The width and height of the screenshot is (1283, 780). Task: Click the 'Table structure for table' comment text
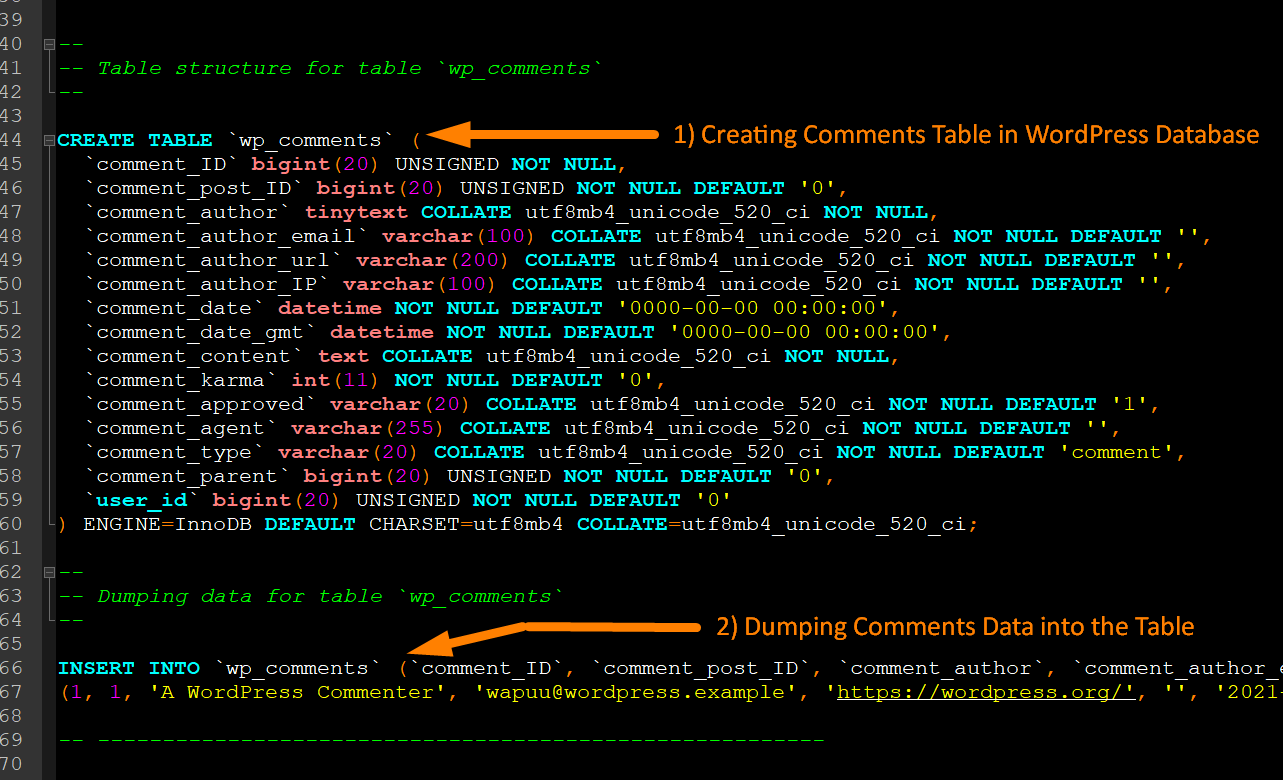pos(259,68)
